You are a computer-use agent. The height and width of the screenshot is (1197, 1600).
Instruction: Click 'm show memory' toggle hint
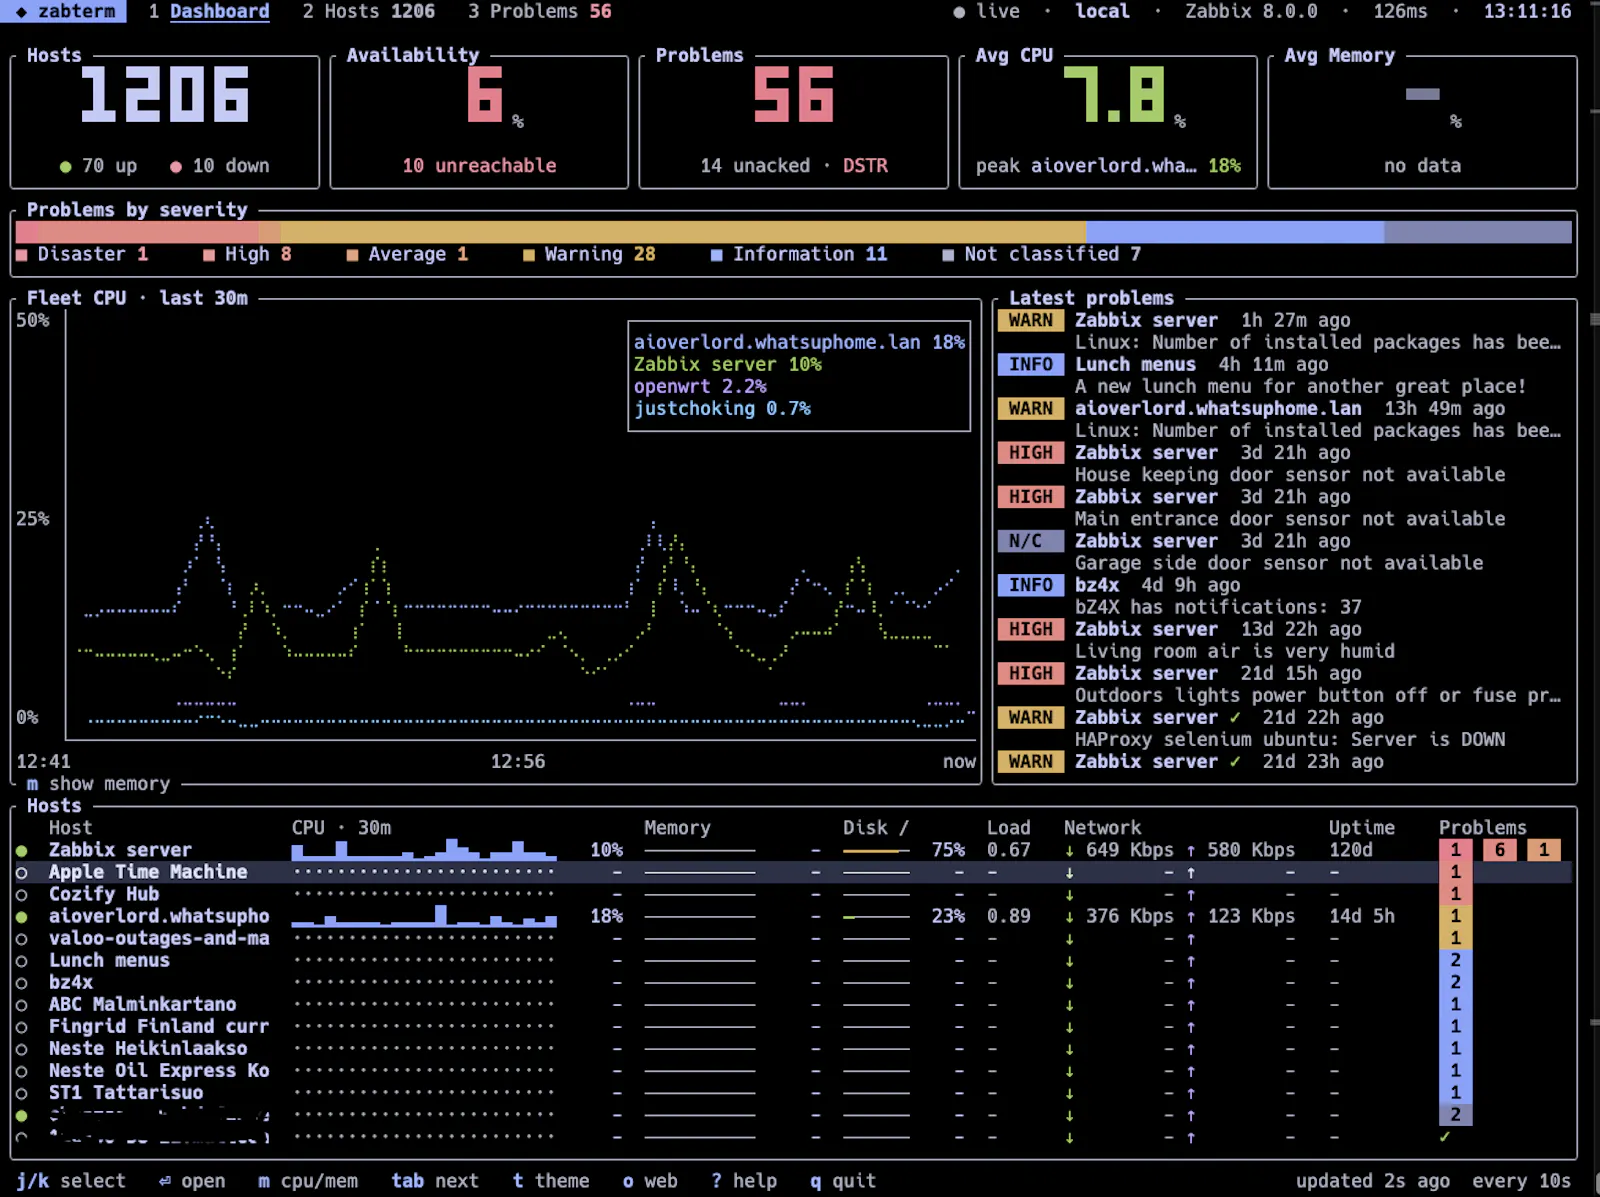click(x=98, y=784)
